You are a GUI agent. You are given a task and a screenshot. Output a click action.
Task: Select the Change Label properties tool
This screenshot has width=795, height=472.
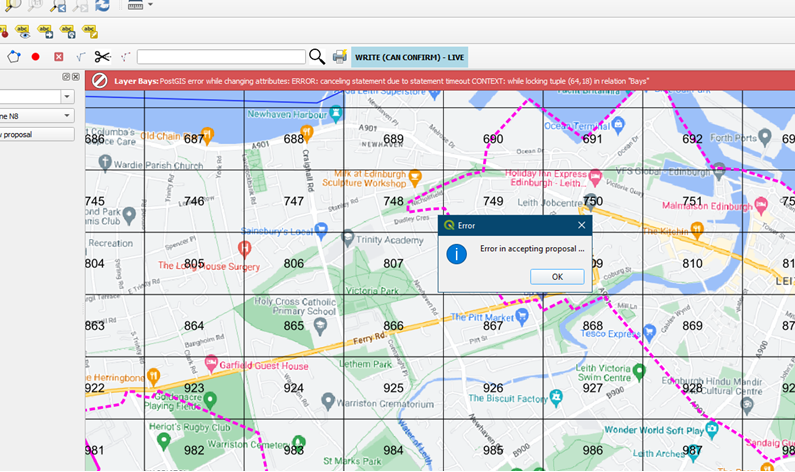point(90,32)
